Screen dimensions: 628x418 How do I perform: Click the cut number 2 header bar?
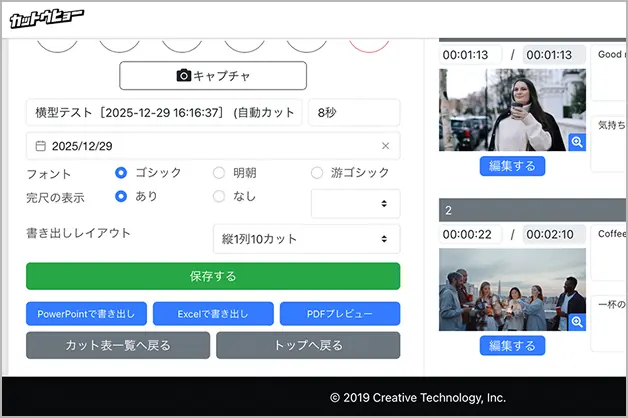[533, 210]
